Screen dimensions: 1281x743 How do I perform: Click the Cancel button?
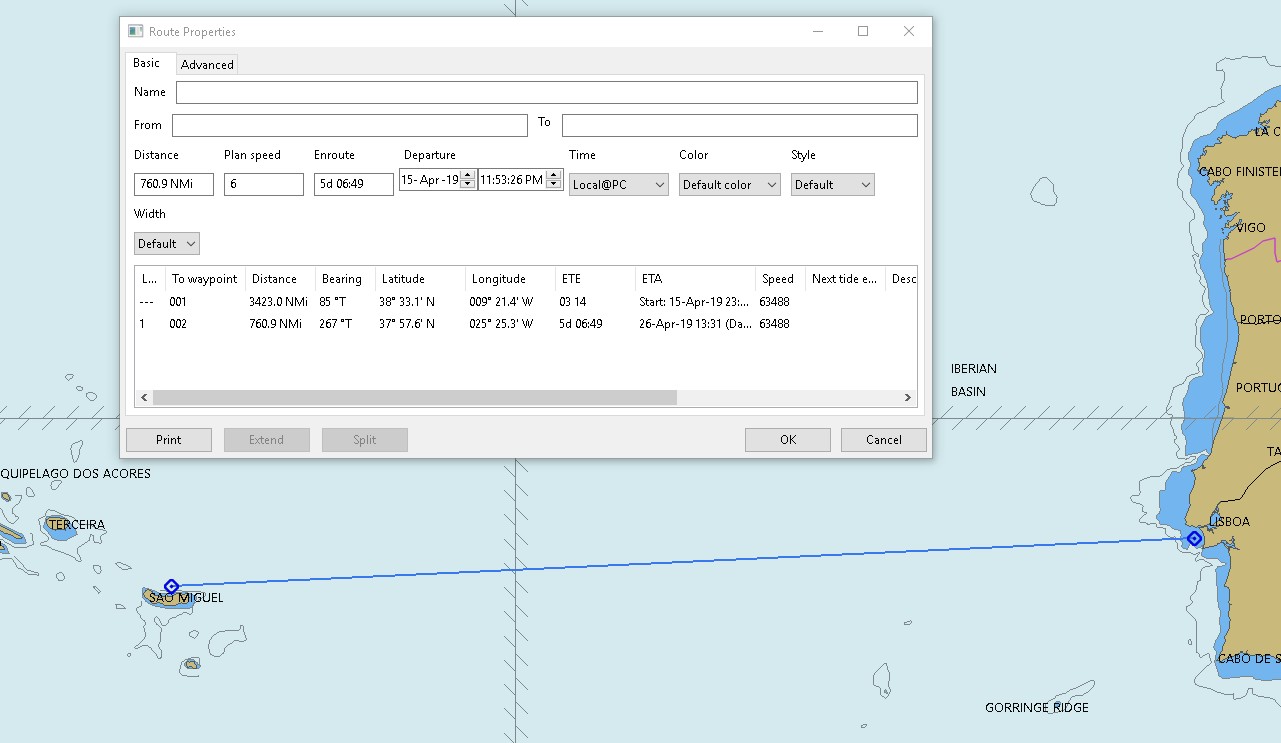[x=884, y=440]
